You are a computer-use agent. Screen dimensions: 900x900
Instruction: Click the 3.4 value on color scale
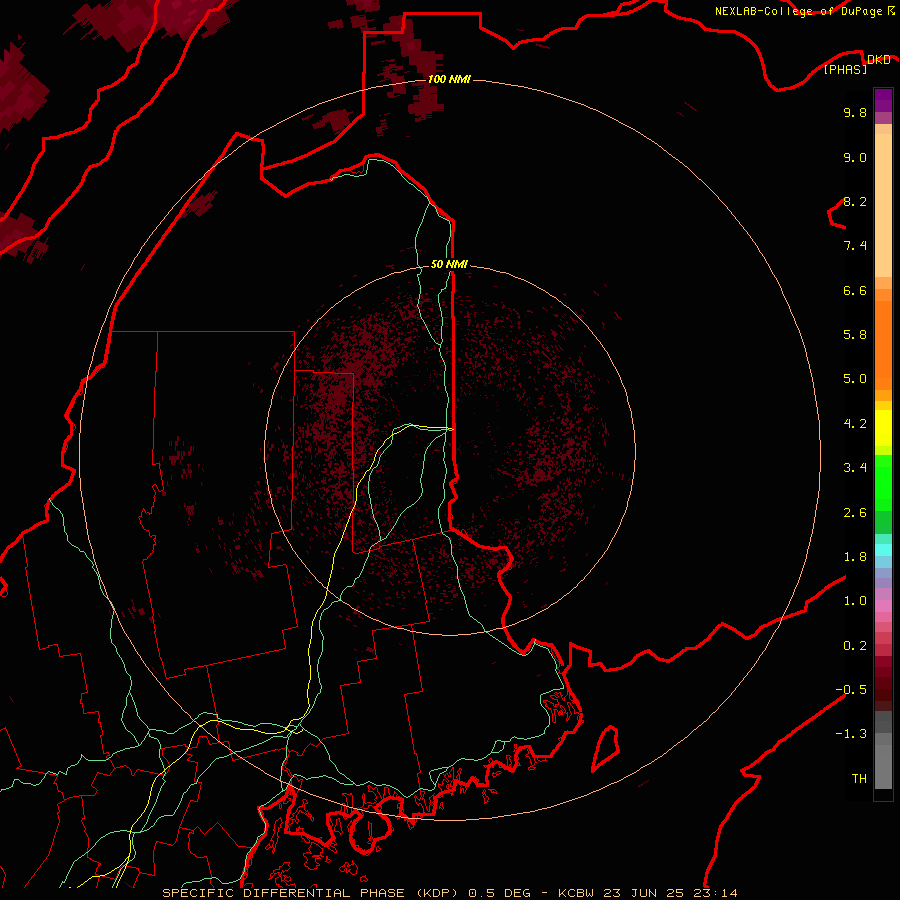(x=855, y=468)
